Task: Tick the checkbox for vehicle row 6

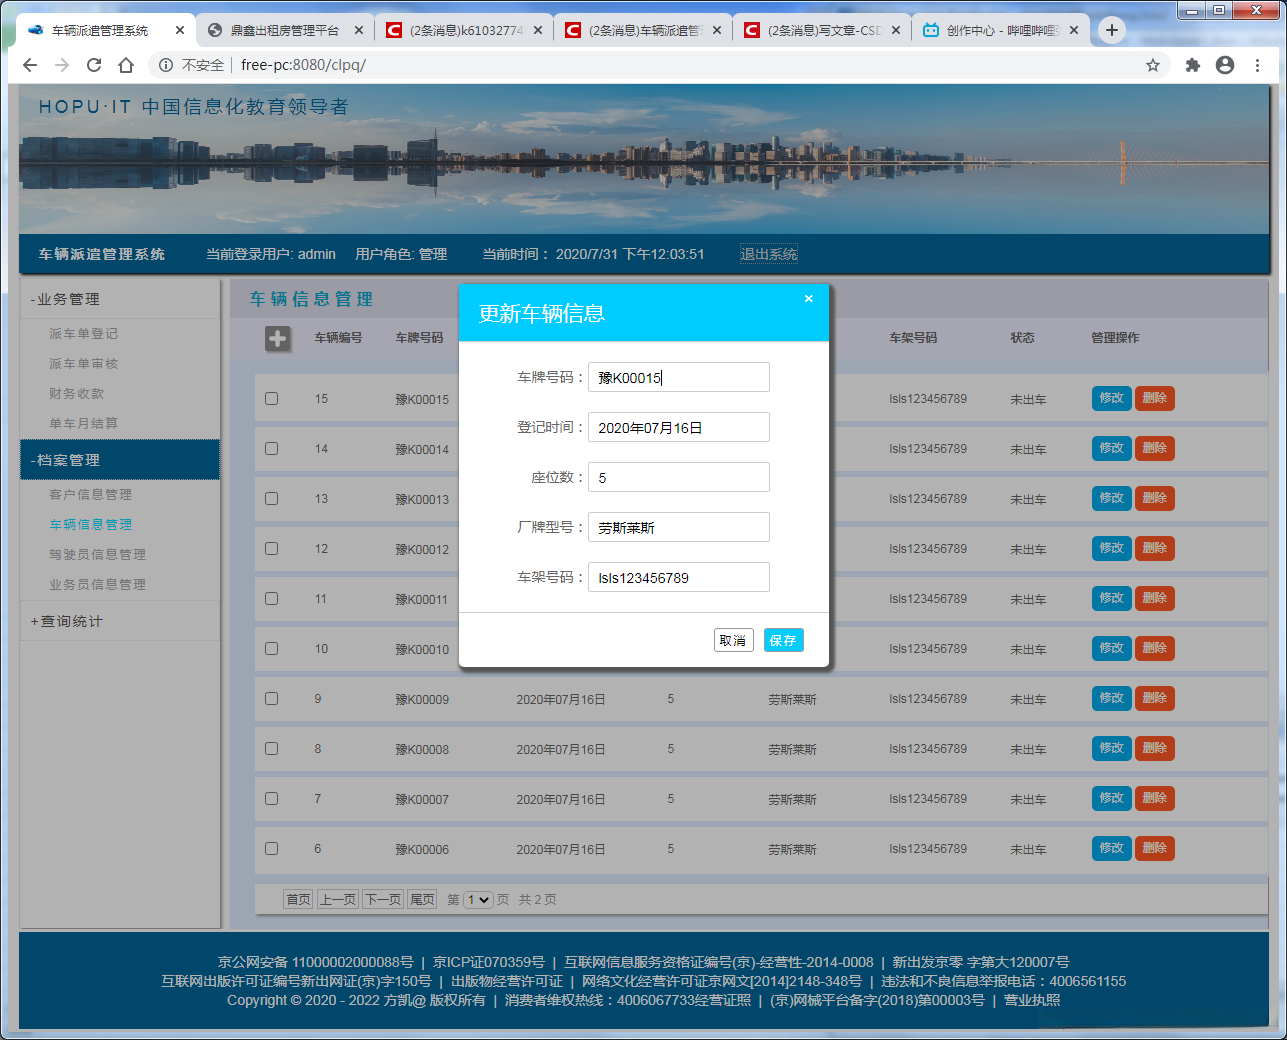Action: (x=271, y=848)
